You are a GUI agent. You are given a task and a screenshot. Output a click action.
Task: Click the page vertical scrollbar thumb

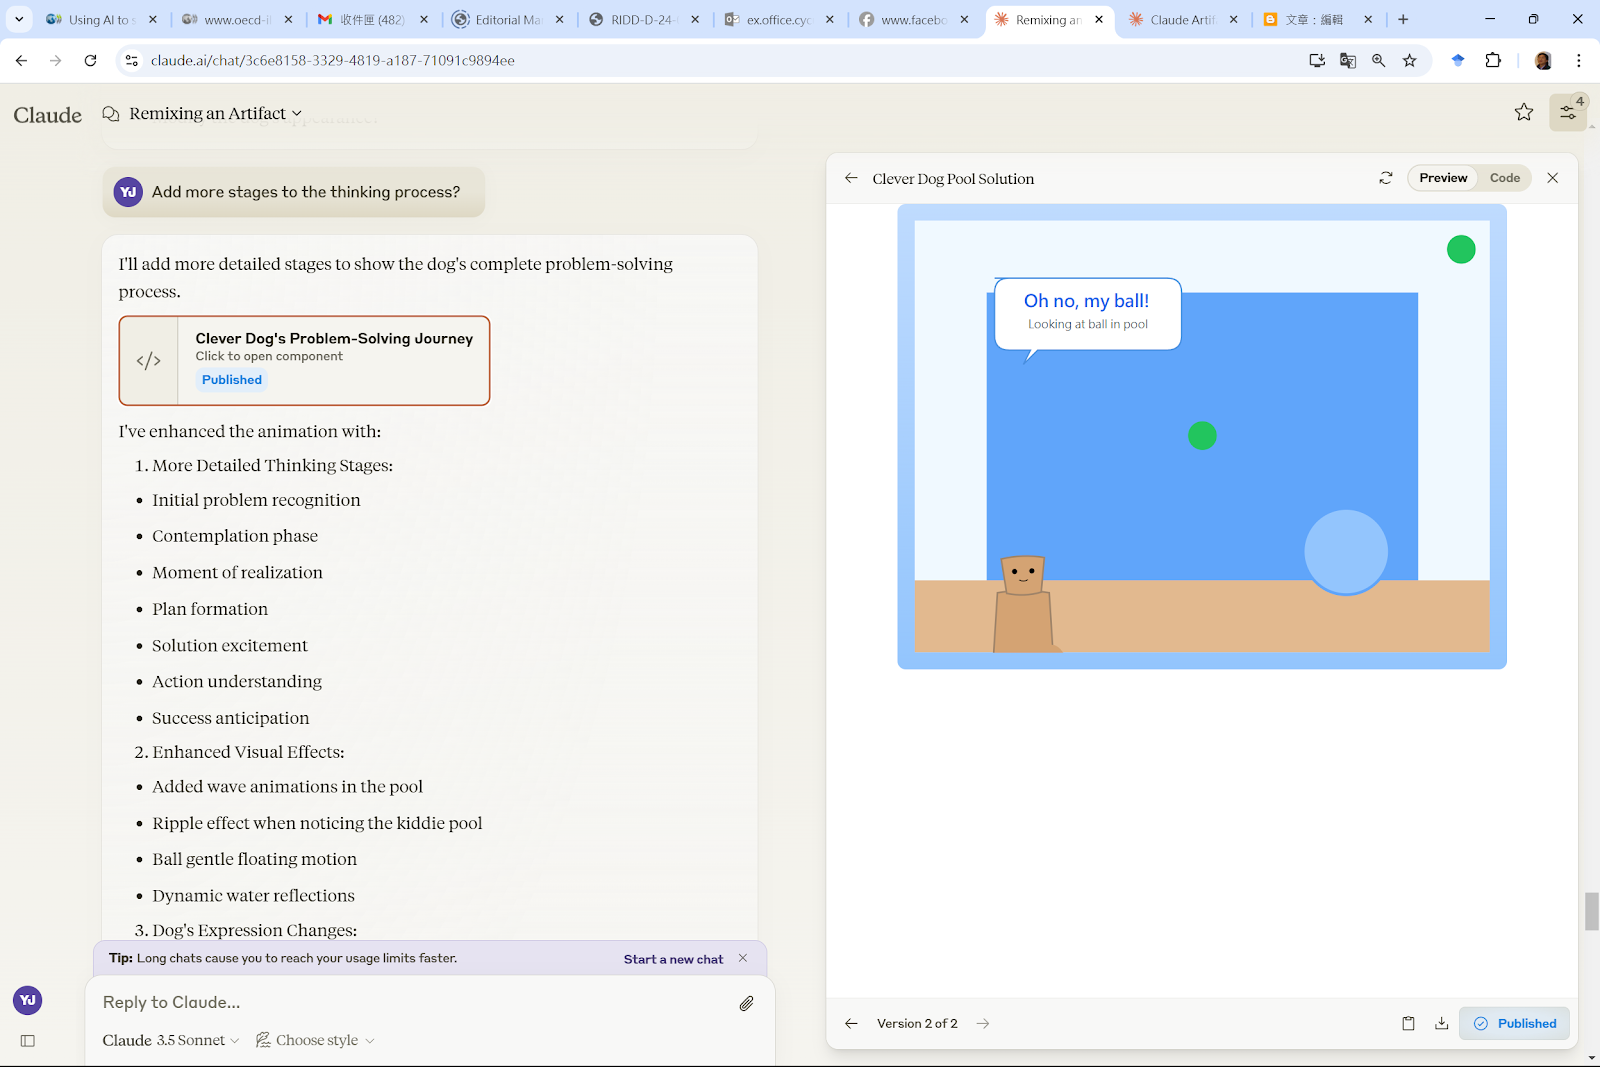pos(1591,911)
